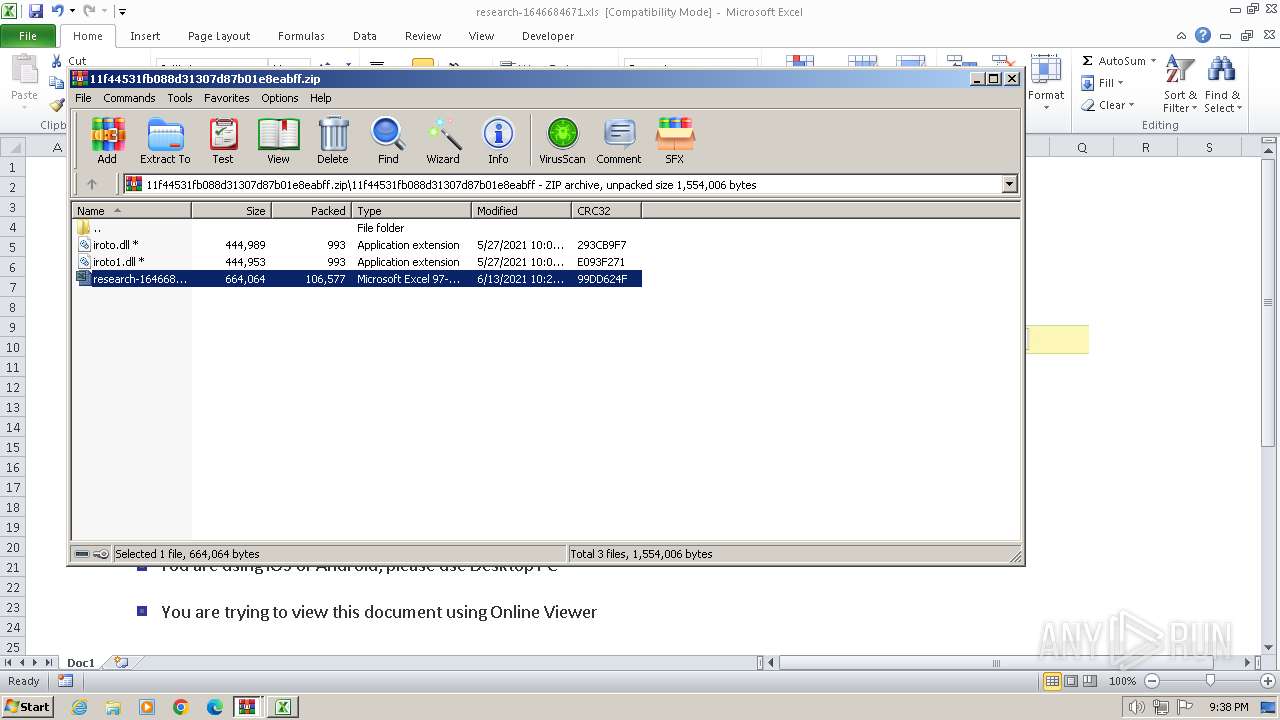
Task: Switch to Excel Insert tab
Action: tap(145, 36)
